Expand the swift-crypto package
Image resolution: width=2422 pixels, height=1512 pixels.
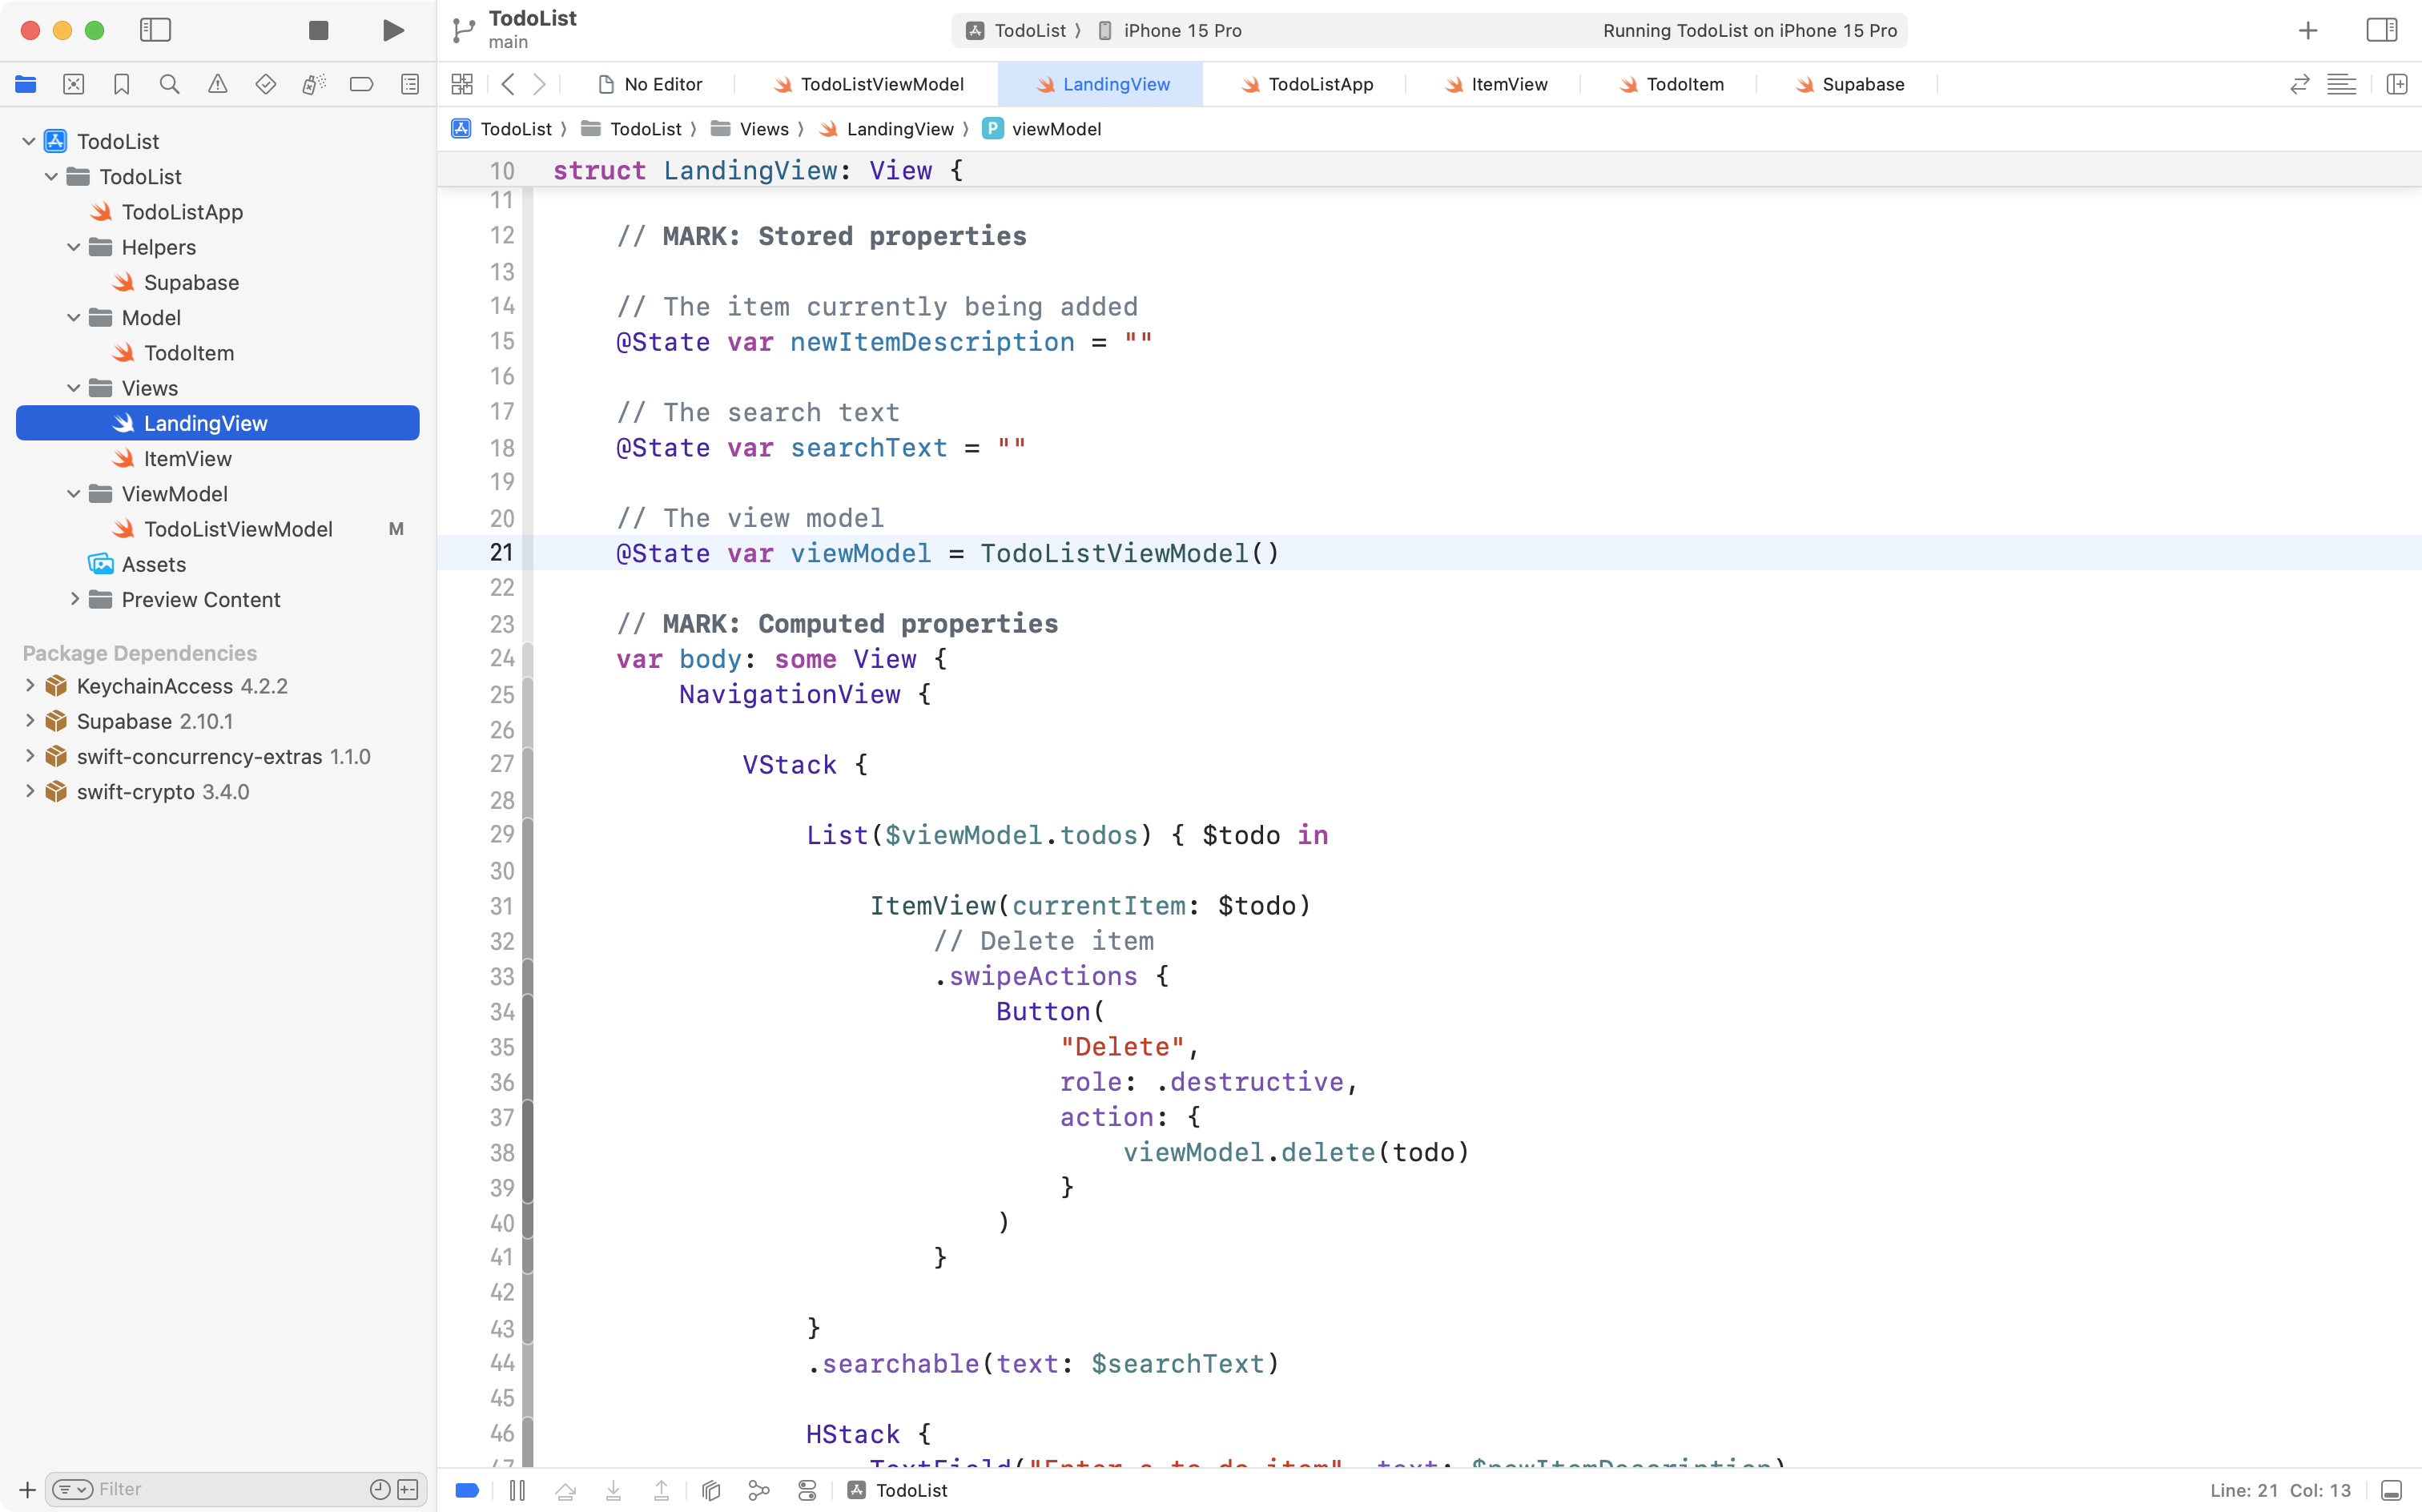[x=29, y=791]
